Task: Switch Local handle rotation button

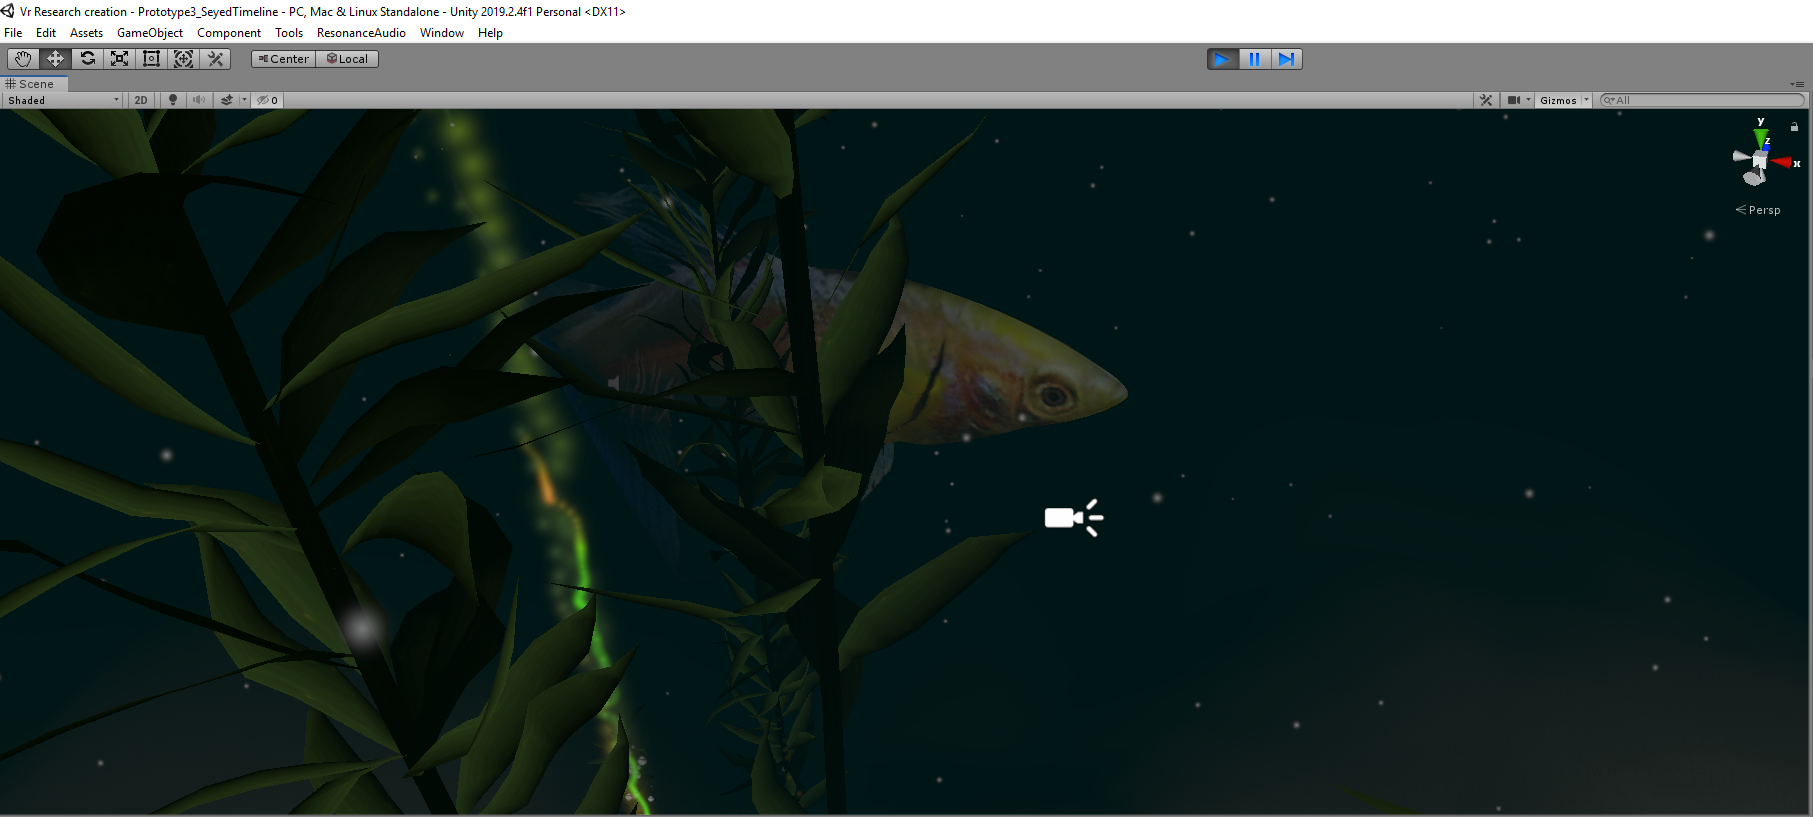Action: pos(347,59)
